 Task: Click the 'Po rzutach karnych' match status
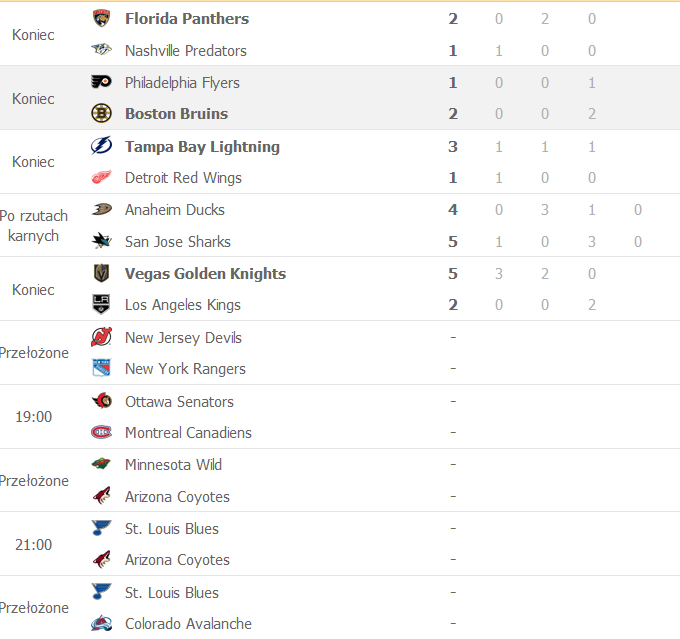tap(34, 226)
